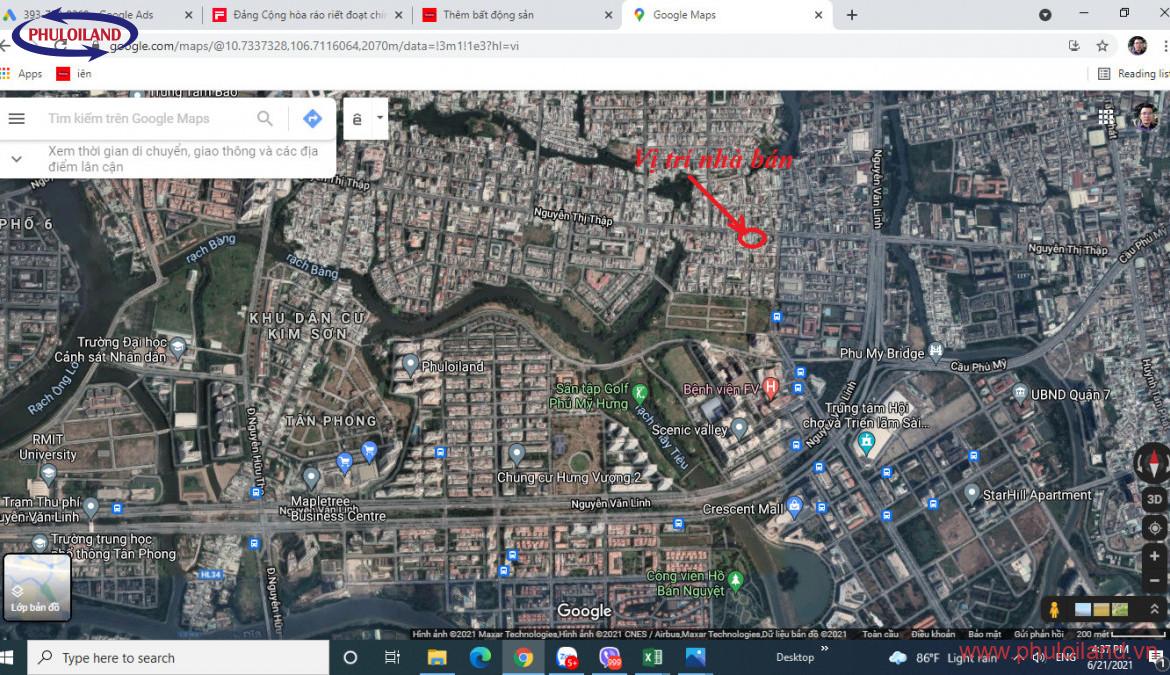Open the Google apps grid

(x=1106, y=117)
